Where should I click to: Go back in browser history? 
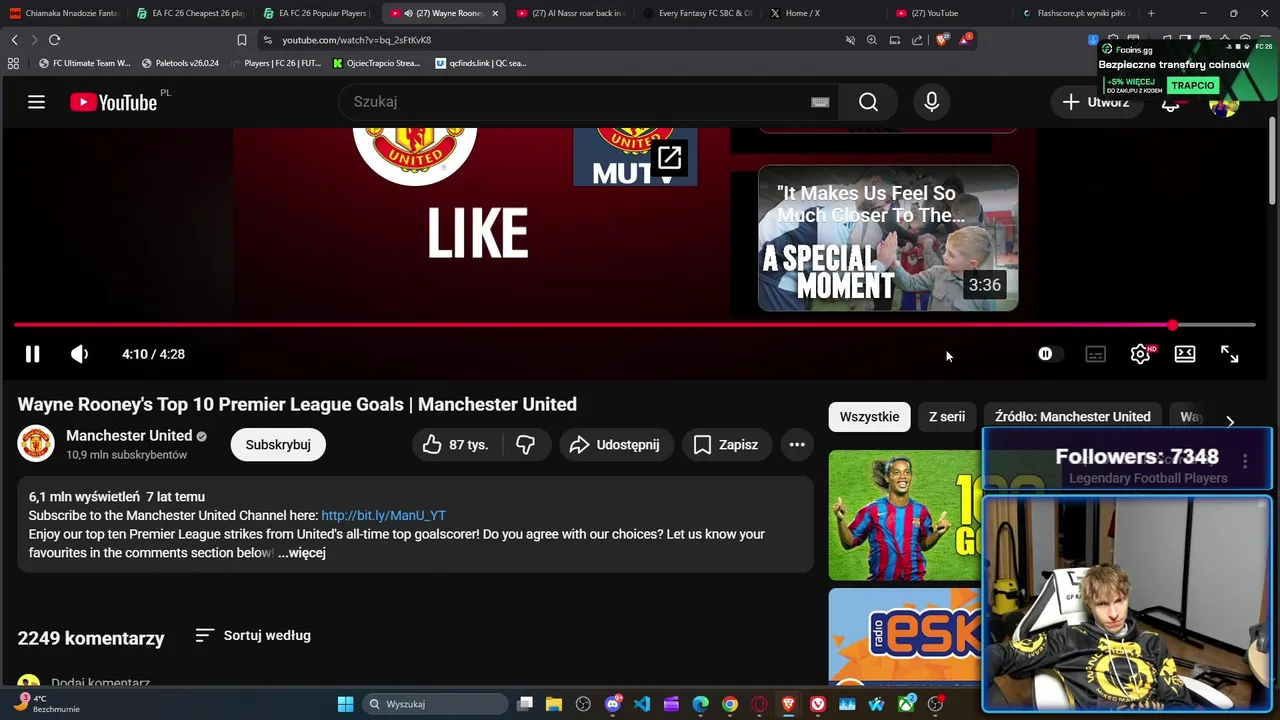14,40
